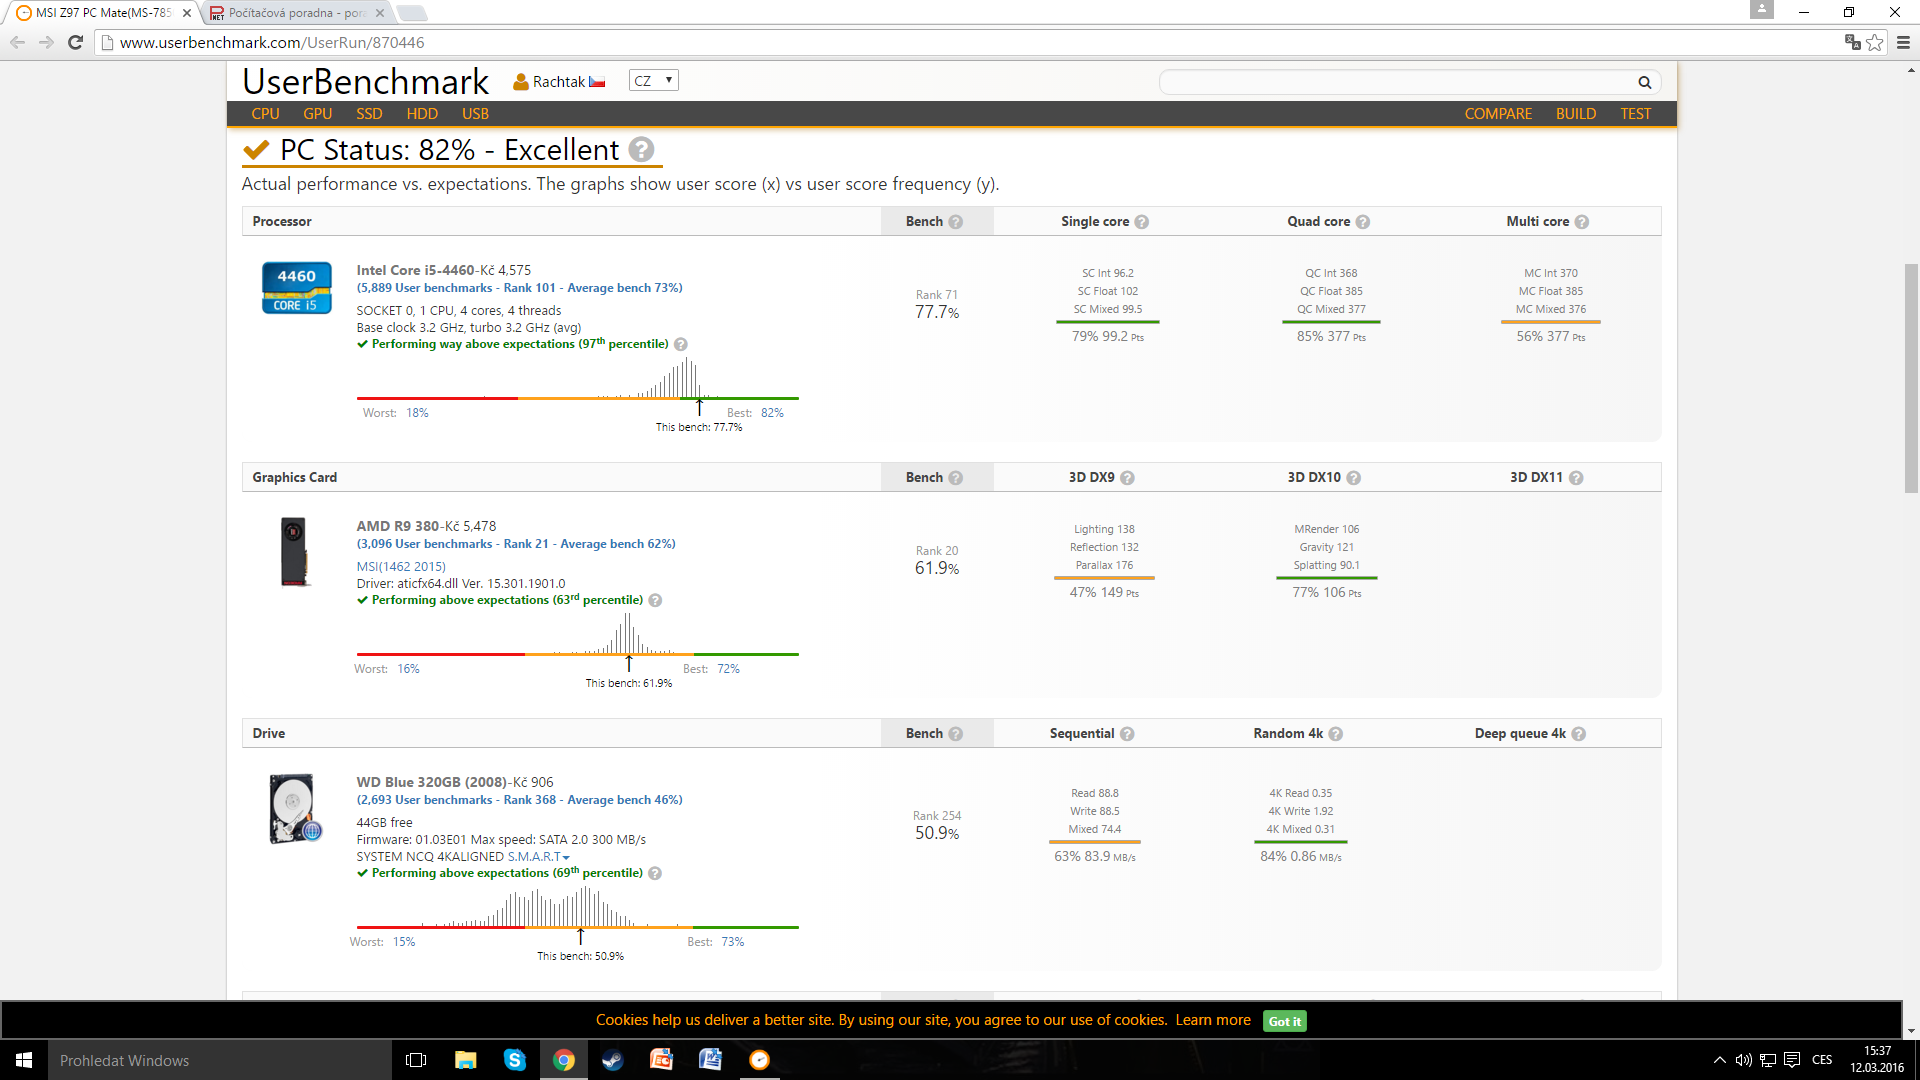Click help icon beside Deep queue 4k
This screenshot has height=1080, width=1920.
click(1579, 734)
